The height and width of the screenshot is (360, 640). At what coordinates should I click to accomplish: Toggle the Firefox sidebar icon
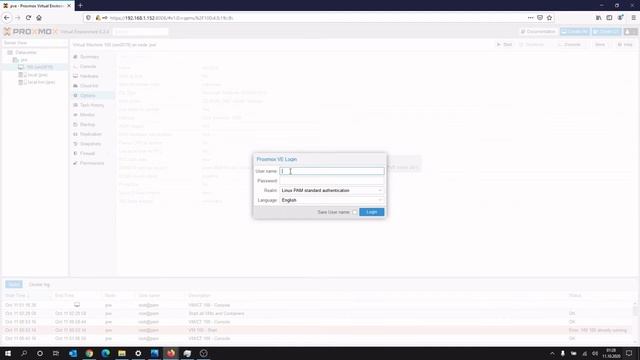[609, 18]
